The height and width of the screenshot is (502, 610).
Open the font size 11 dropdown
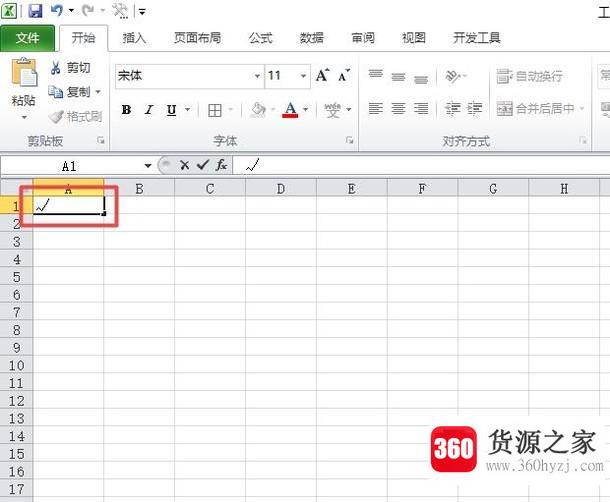tap(303, 75)
